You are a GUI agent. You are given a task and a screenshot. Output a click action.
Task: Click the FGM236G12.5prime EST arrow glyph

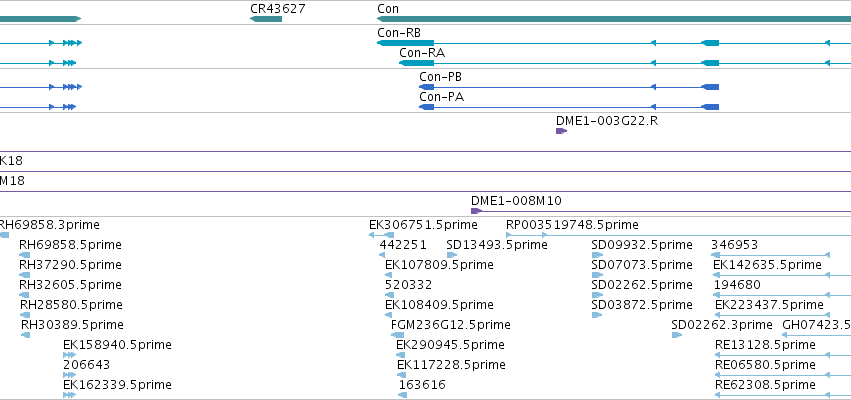(397, 335)
